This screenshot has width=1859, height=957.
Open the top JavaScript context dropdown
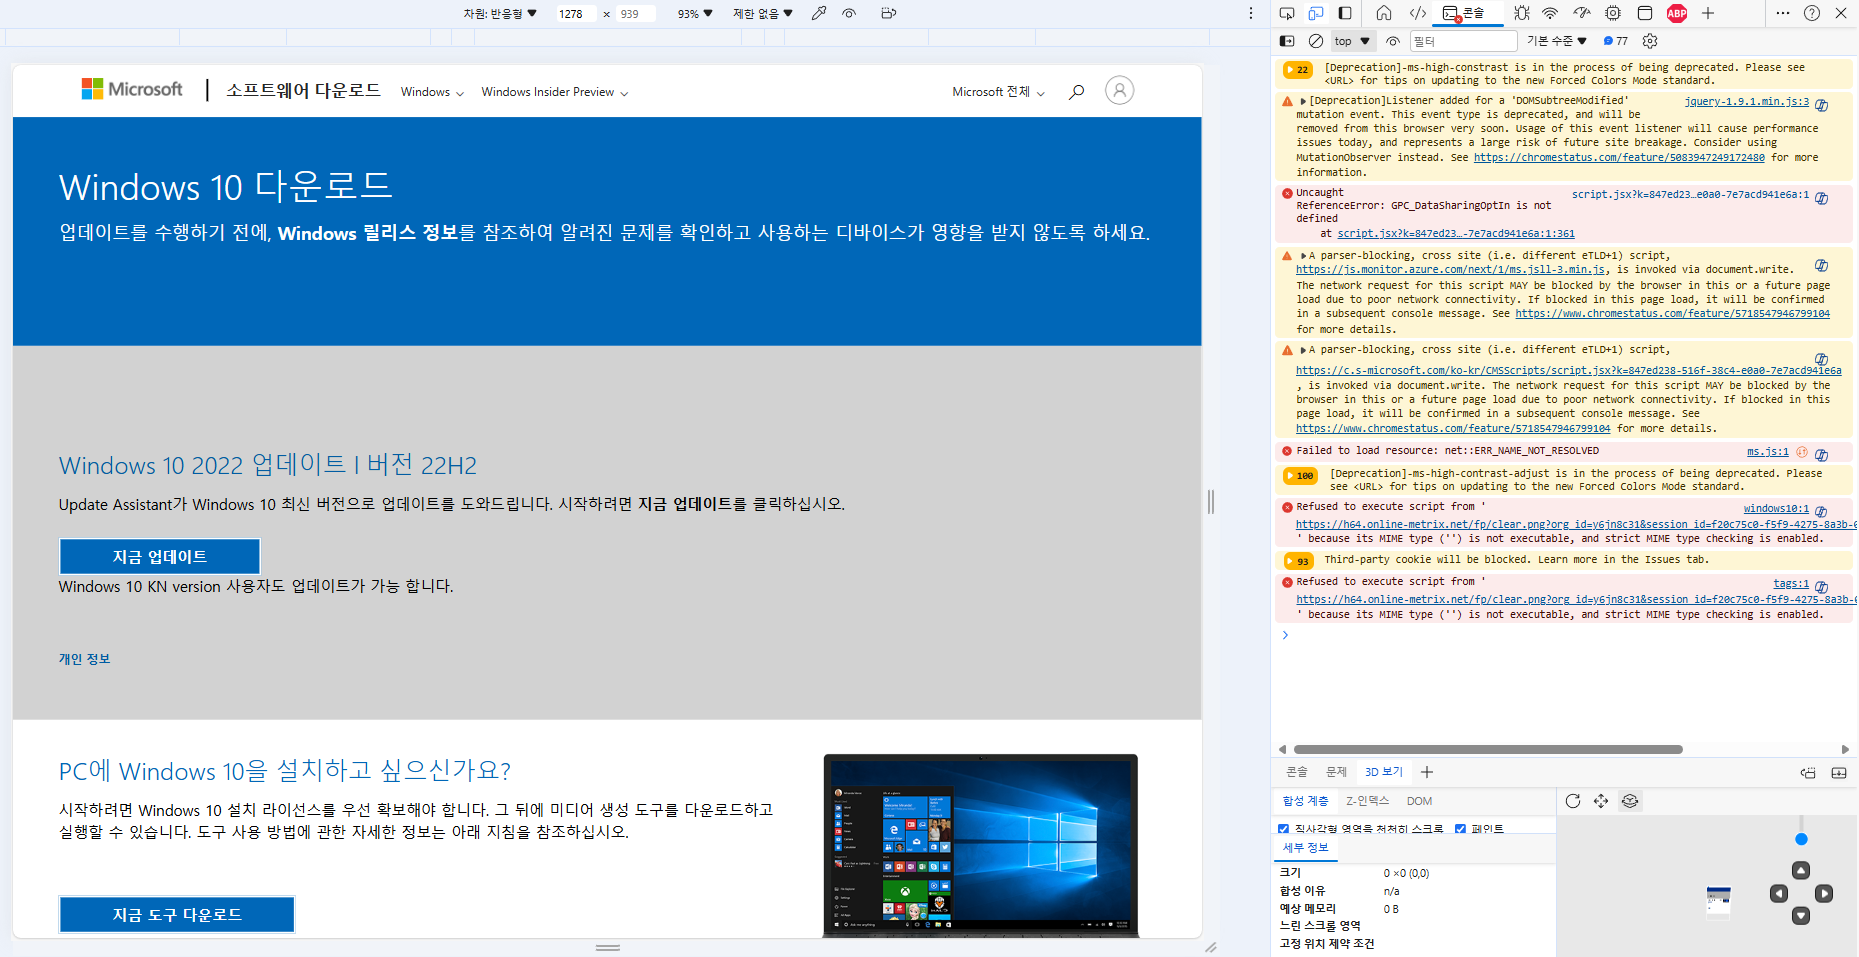(x=1352, y=41)
